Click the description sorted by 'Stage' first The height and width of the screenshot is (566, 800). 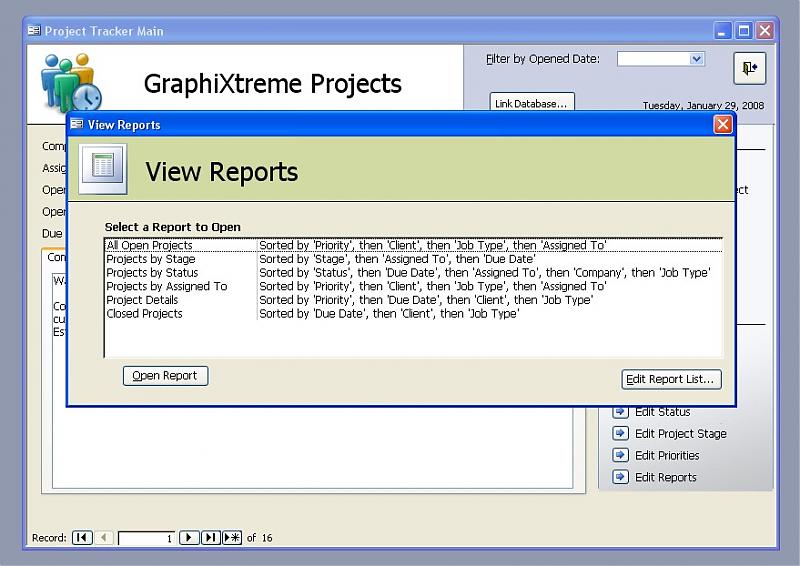[x=397, y=259]
